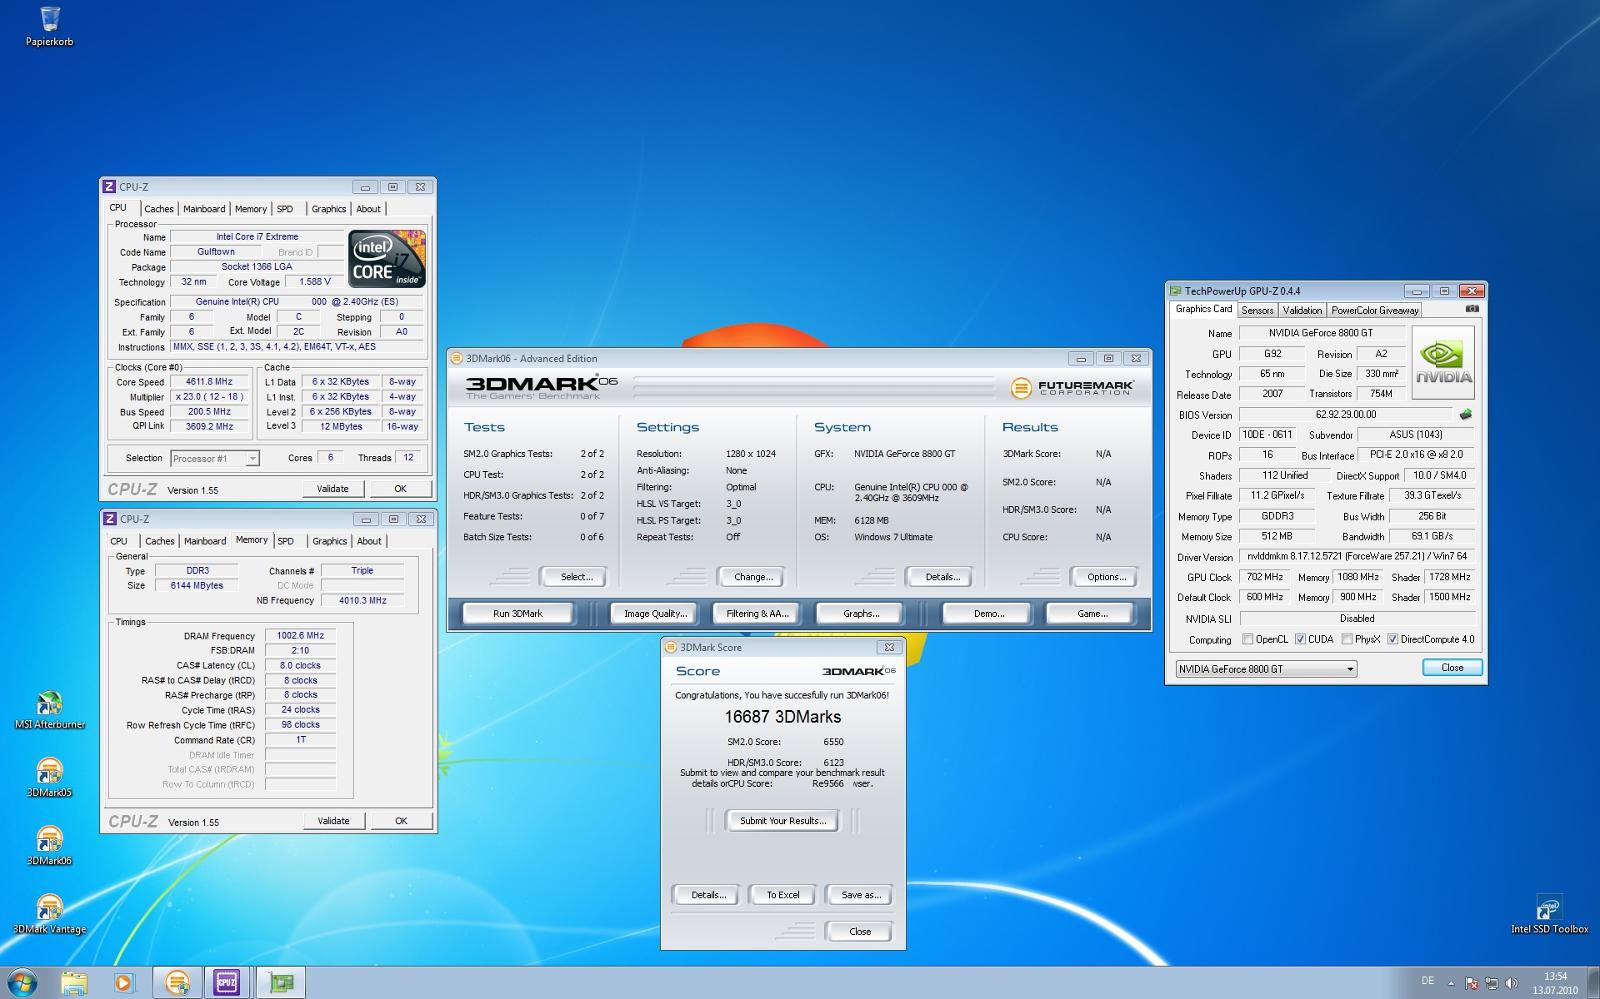The image size is (1600, 999).
Task: Click Details button in 3DMark Score window
Action: (709, 895)
